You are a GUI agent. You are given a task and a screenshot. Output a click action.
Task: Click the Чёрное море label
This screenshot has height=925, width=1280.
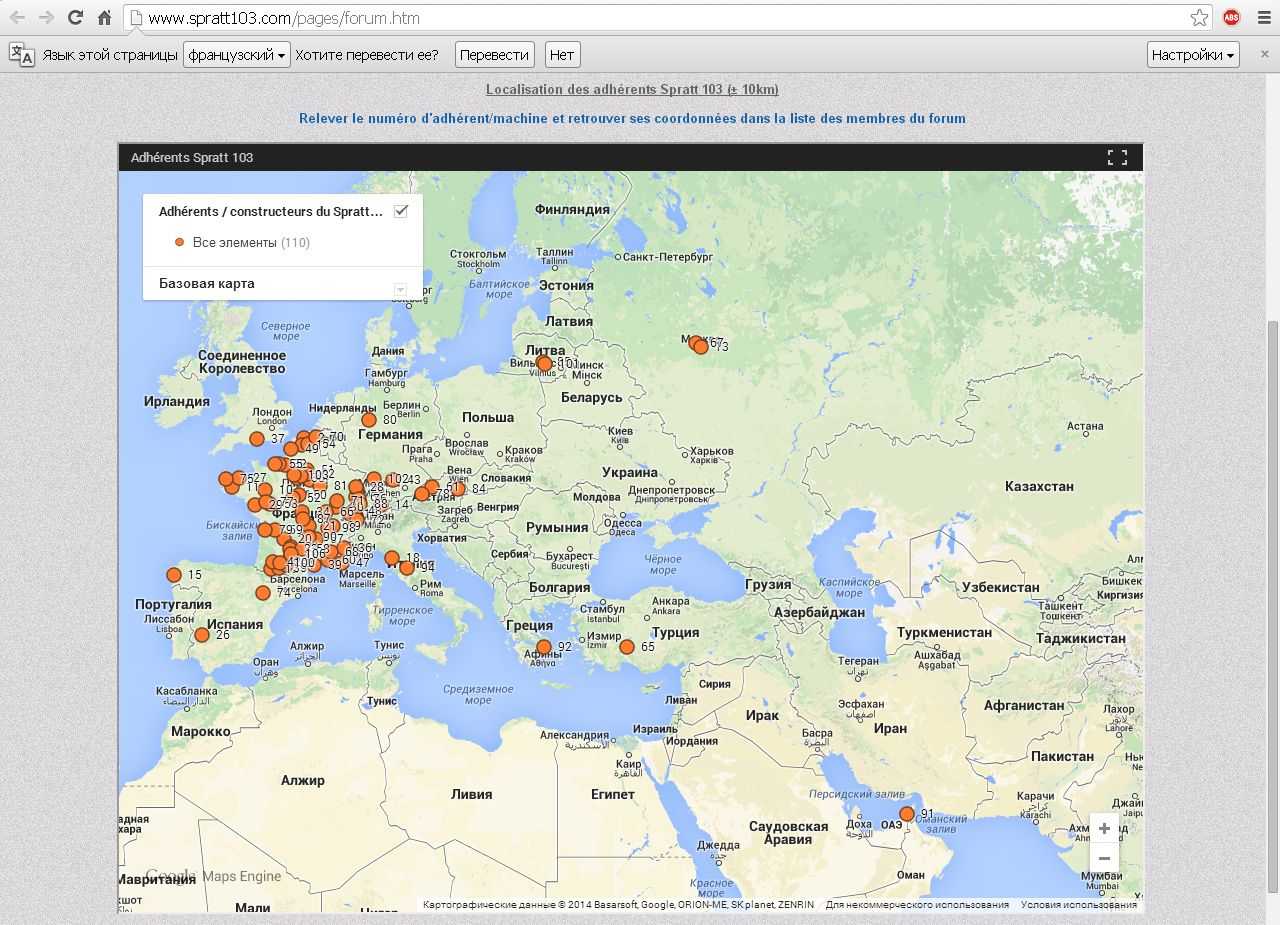pos(663,565)
